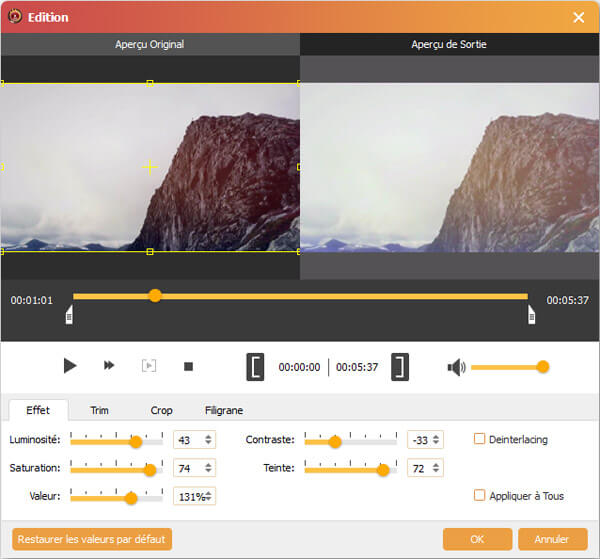Set clip end with right bracket icon

tap(400, 367)
